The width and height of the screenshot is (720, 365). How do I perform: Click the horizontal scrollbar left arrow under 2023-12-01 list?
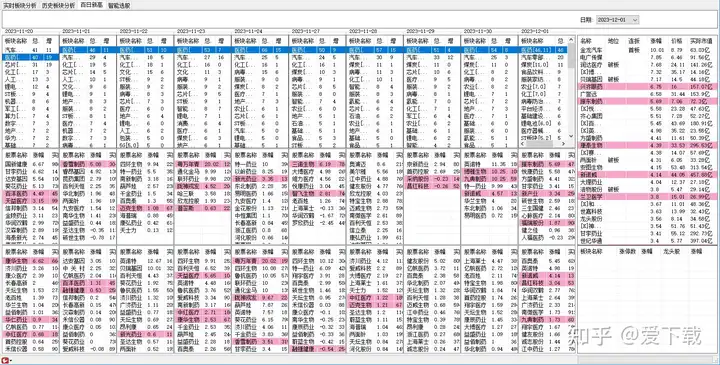click(x=523, y=143)
